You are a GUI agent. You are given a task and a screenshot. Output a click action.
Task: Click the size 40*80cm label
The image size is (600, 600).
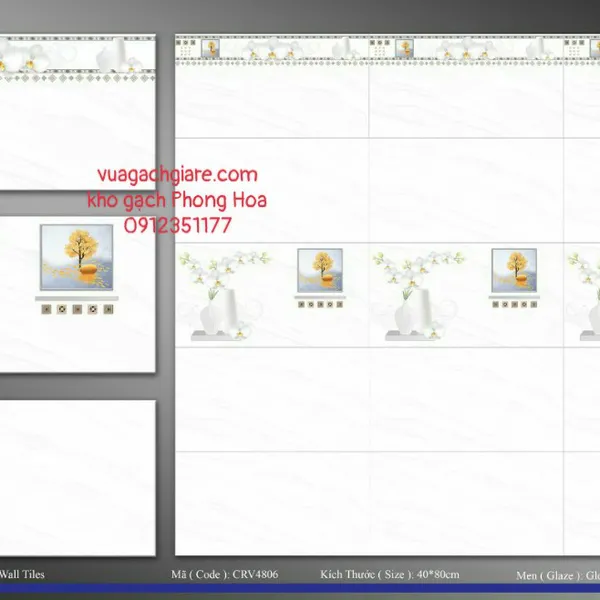click(x=390, y=575)
